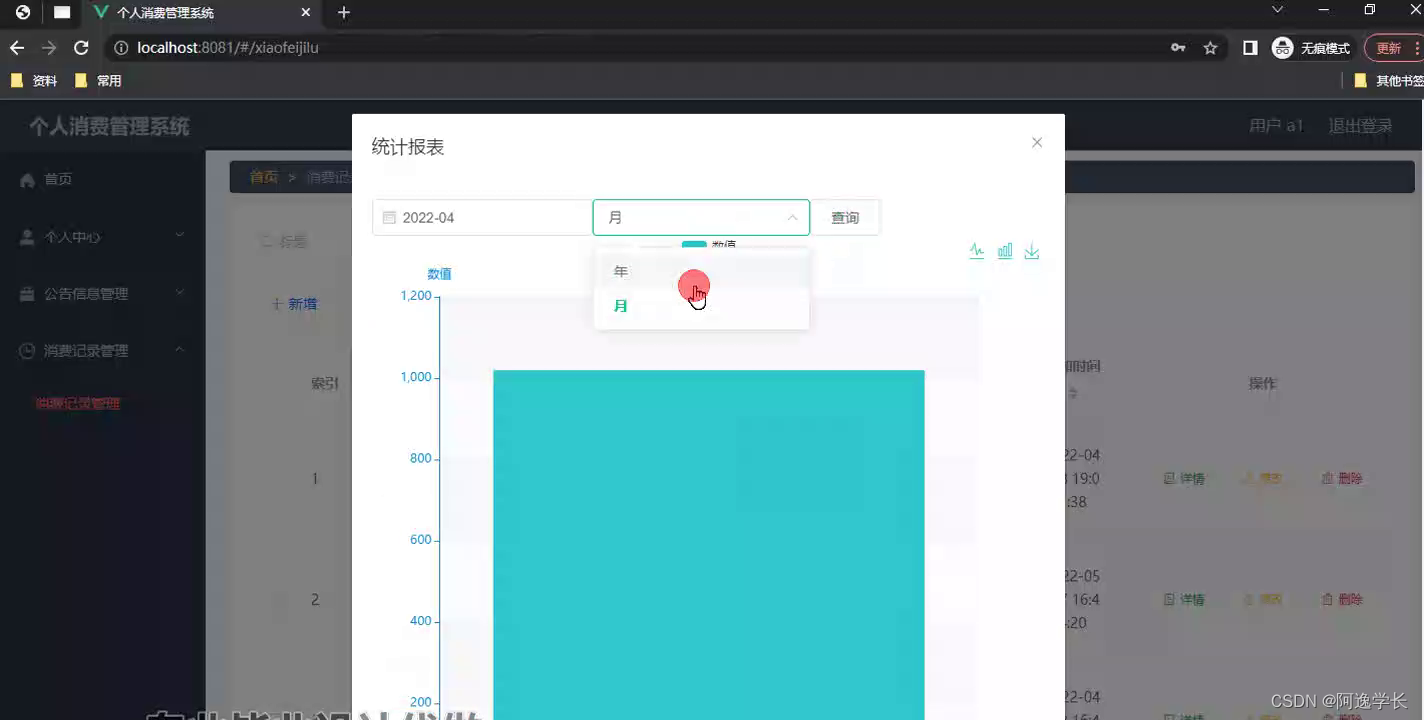Open the 常用 bookmark folder
The image size is (1424, 720).
98,81
